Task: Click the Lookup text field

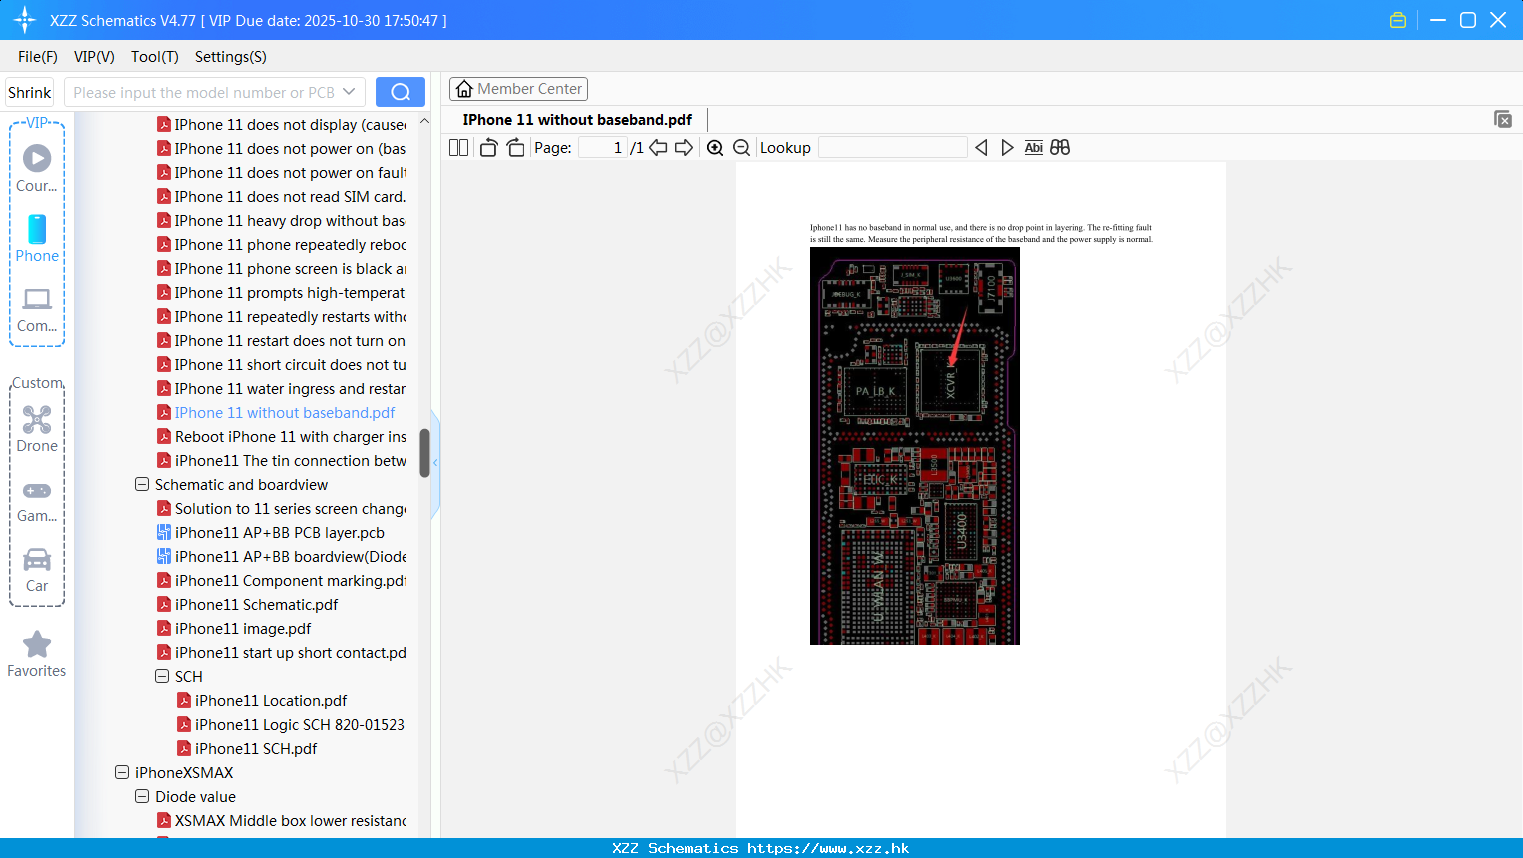Action: click(x=892, y=148)
